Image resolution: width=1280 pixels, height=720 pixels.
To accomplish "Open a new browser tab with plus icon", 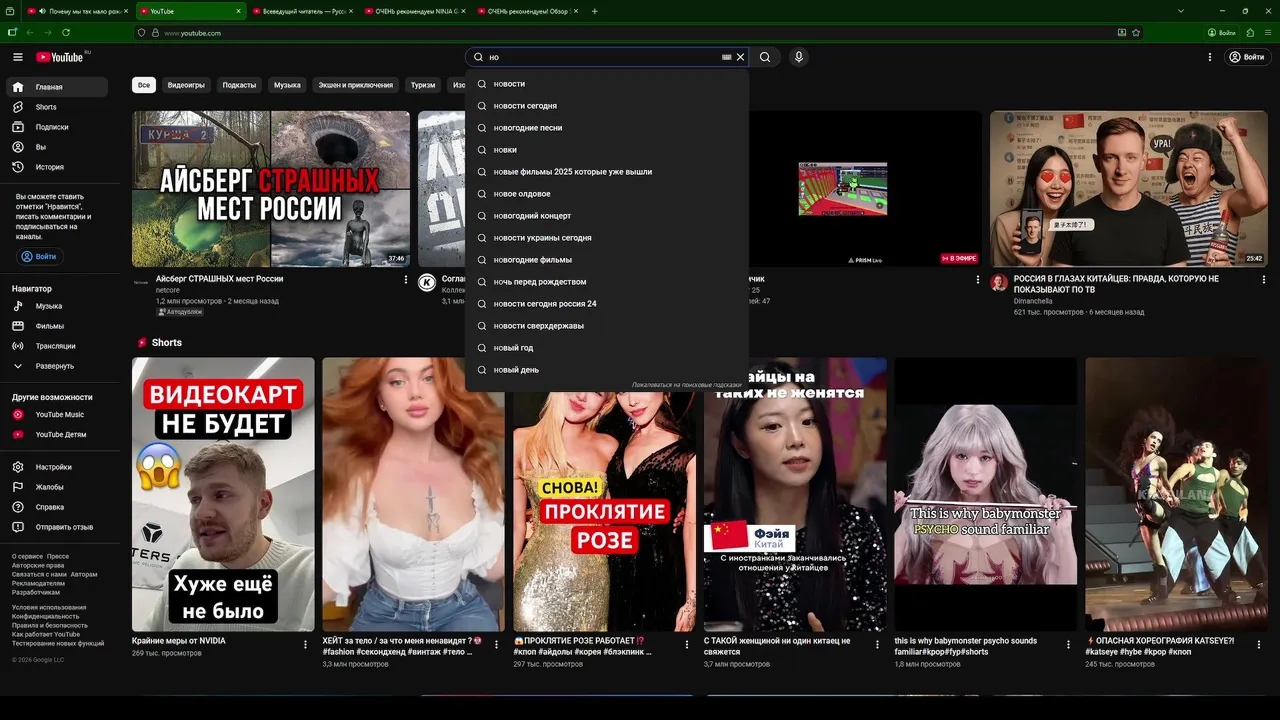I will click(x=595, y=11).
